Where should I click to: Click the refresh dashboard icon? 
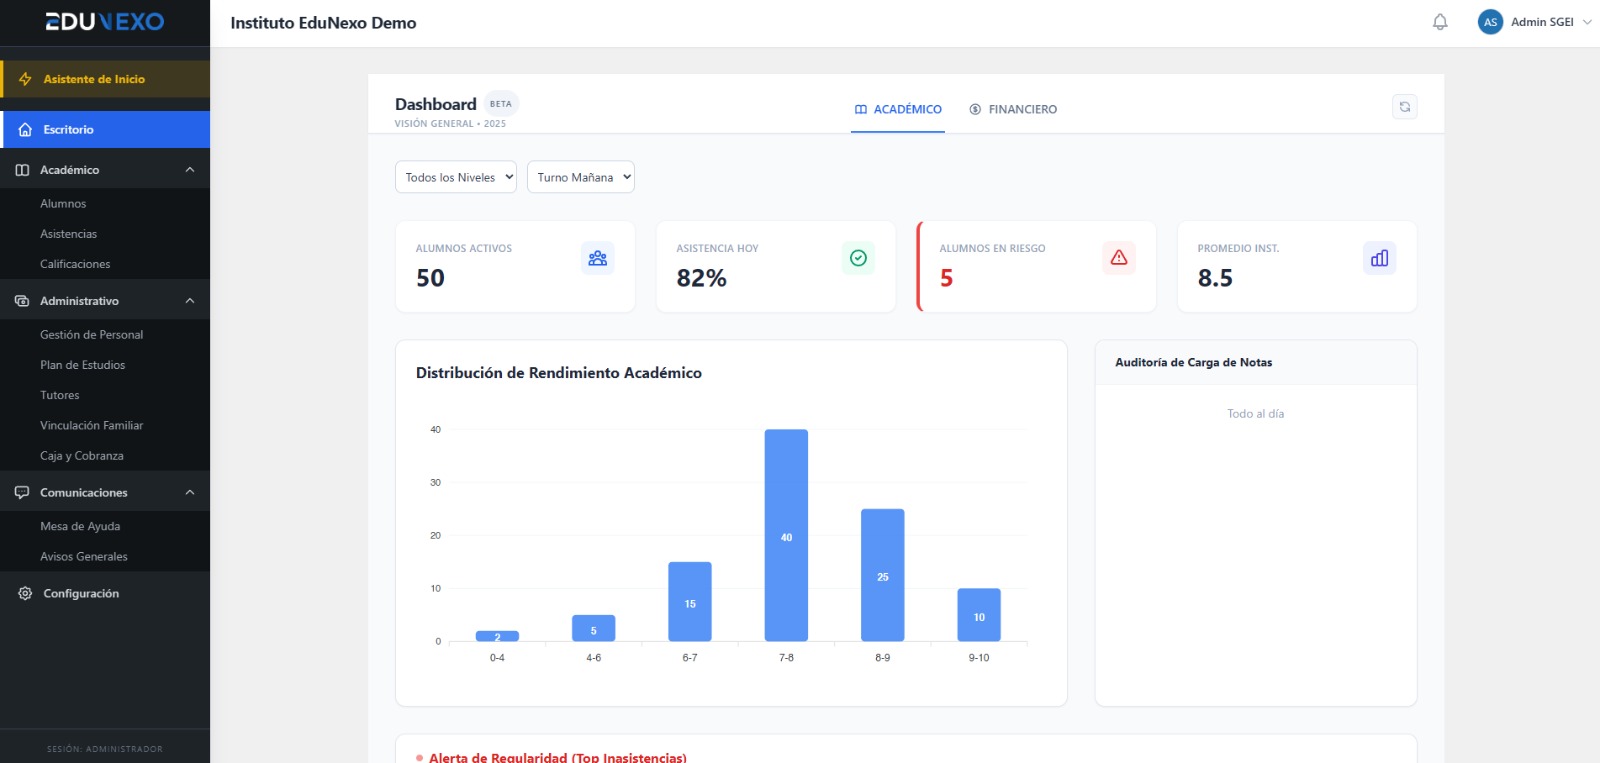point(1404,107)
